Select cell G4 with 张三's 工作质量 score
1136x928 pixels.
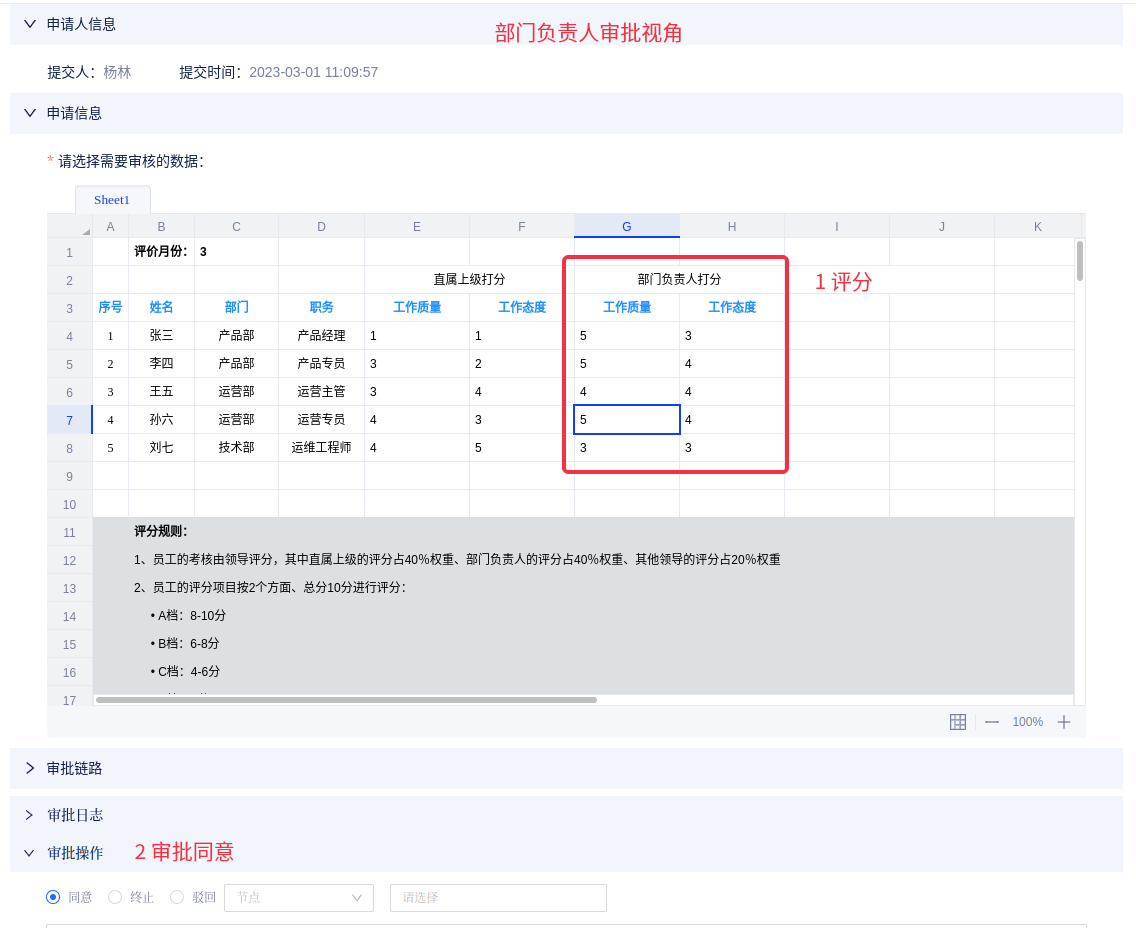[x=627, y=336]
